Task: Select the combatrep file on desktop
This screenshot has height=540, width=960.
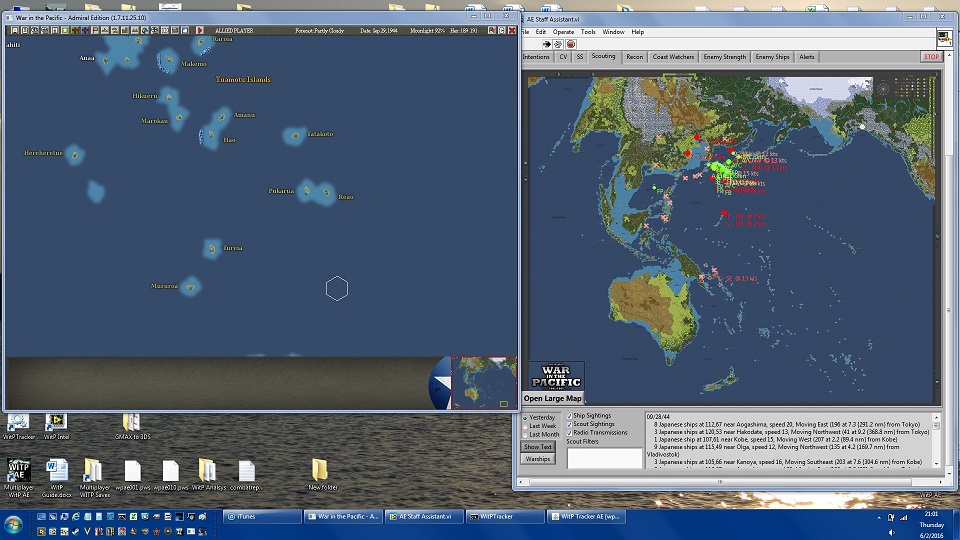Action: [x=246, y=475]
